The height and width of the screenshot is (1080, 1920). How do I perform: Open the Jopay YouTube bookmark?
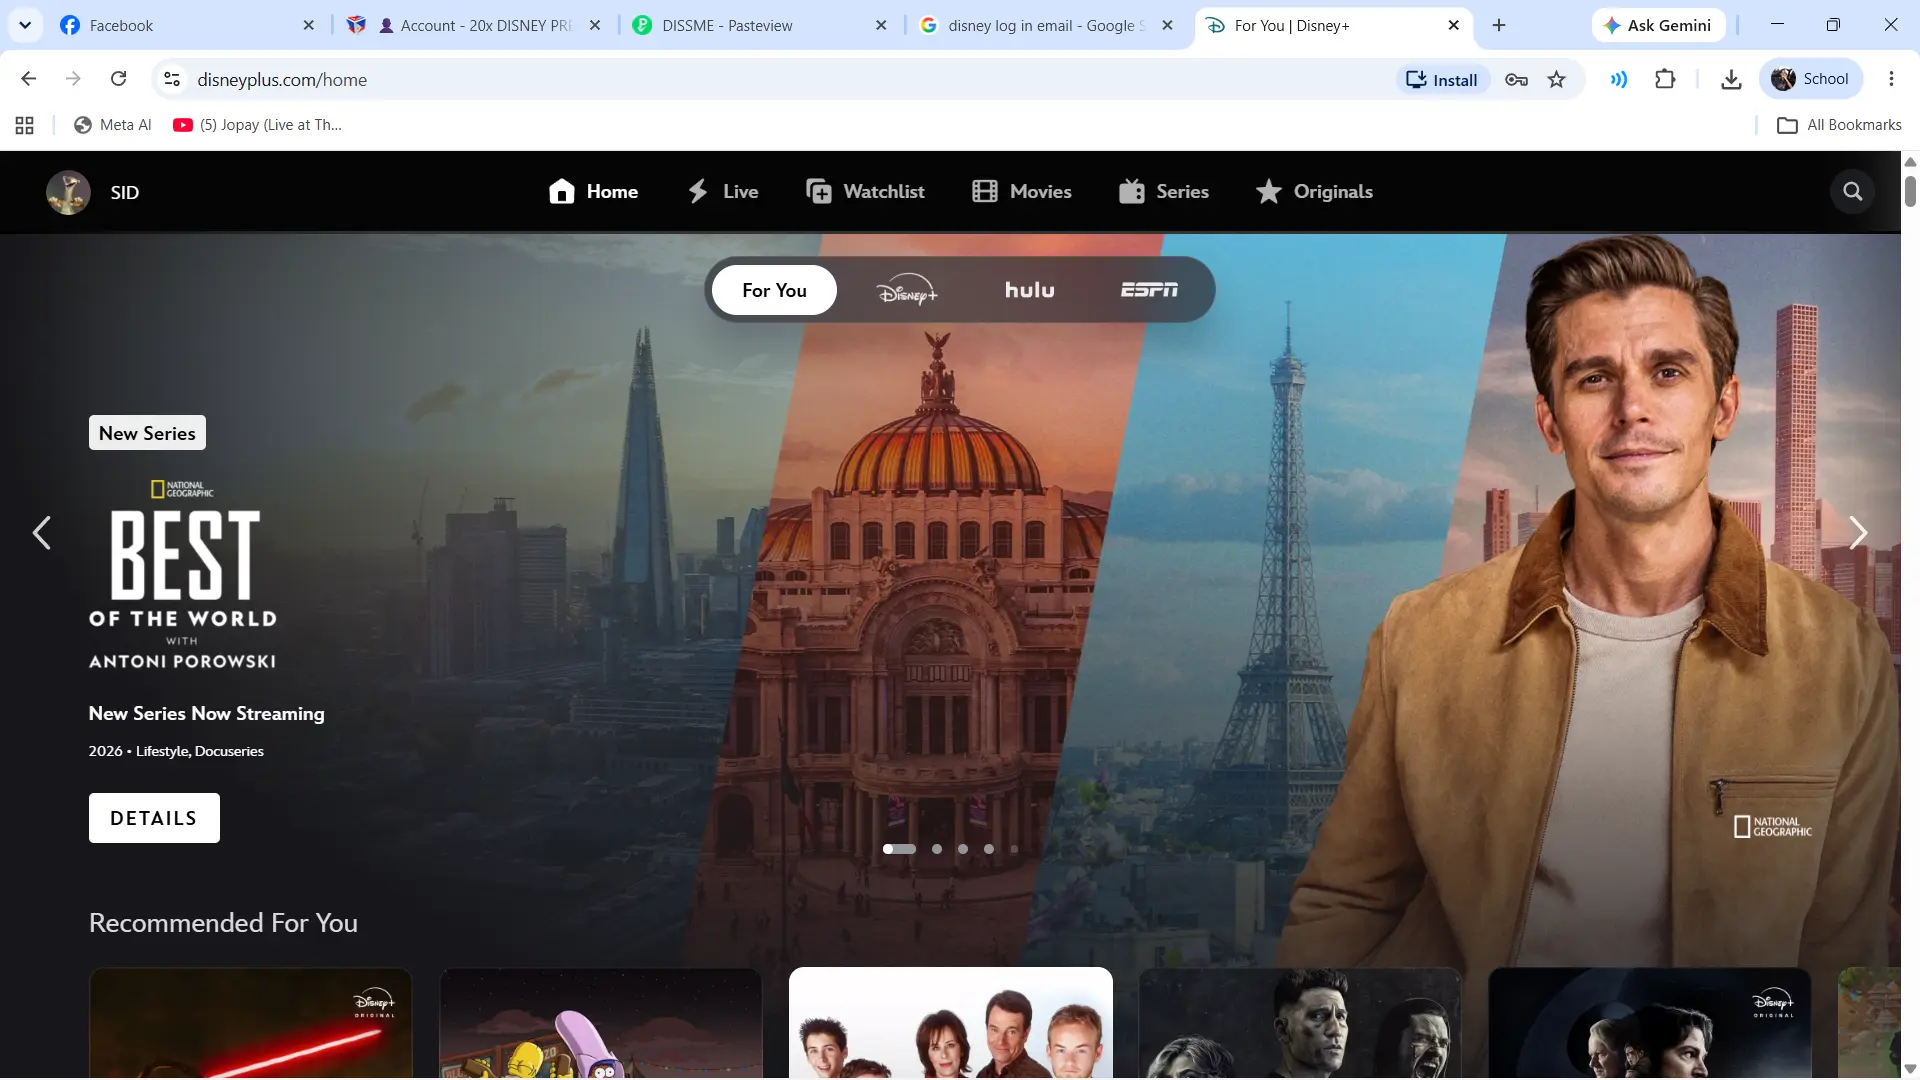coord(257,125)
